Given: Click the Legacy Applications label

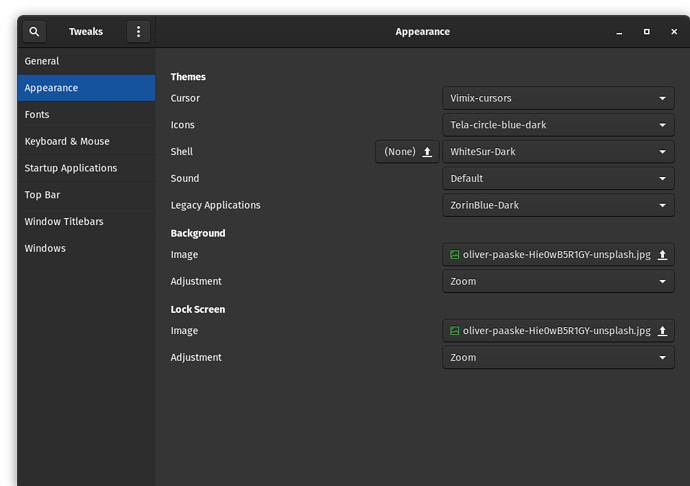Looking at the screenshot, I should point(216,206).
